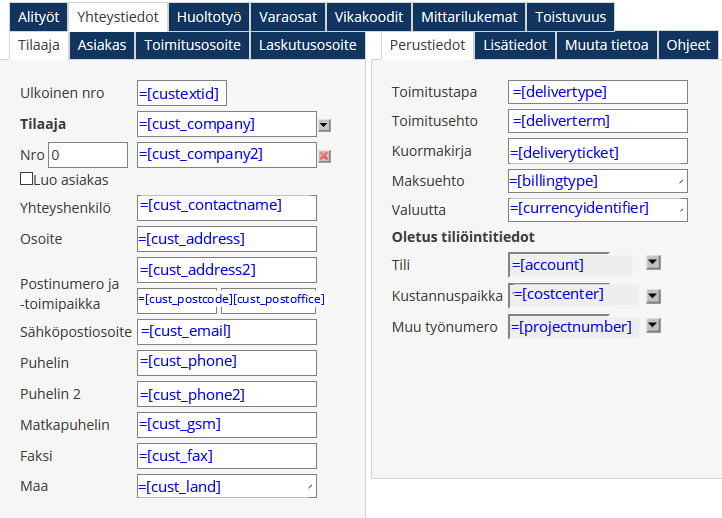Image resolution: width=722 pixels, height=518 pixels.
Task: Click the Toimitustapa delivery type field
Action: [x=598, y=92]
